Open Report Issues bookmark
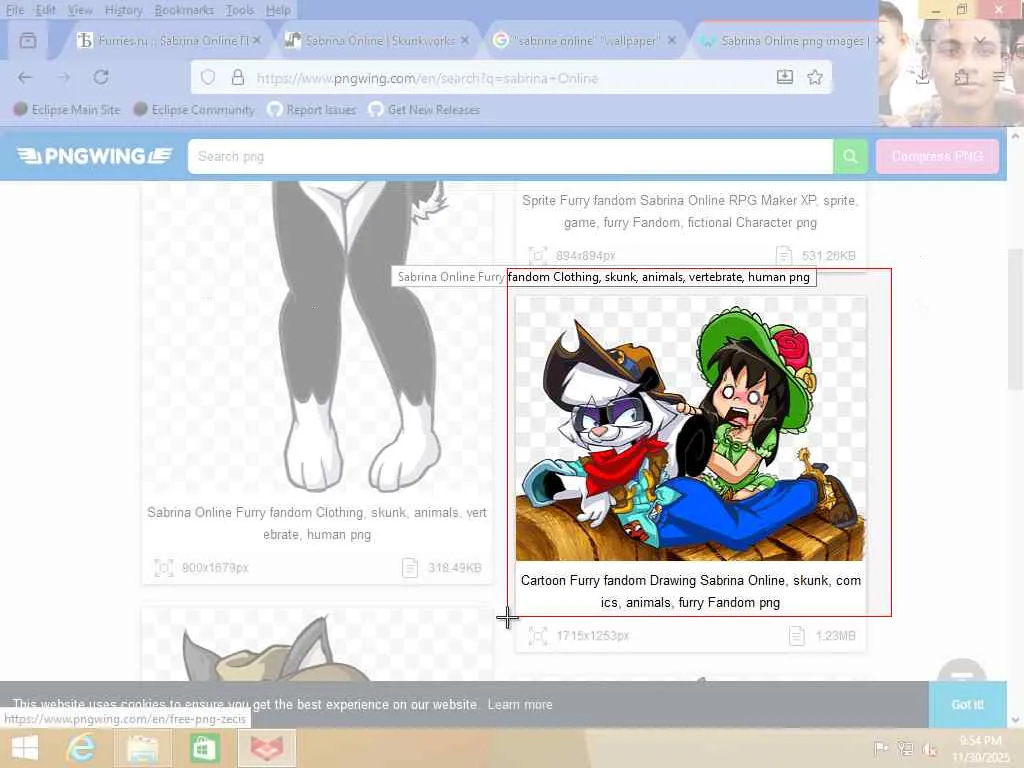The width and height of the screenshot is (1024, 768). coord(312,110)
